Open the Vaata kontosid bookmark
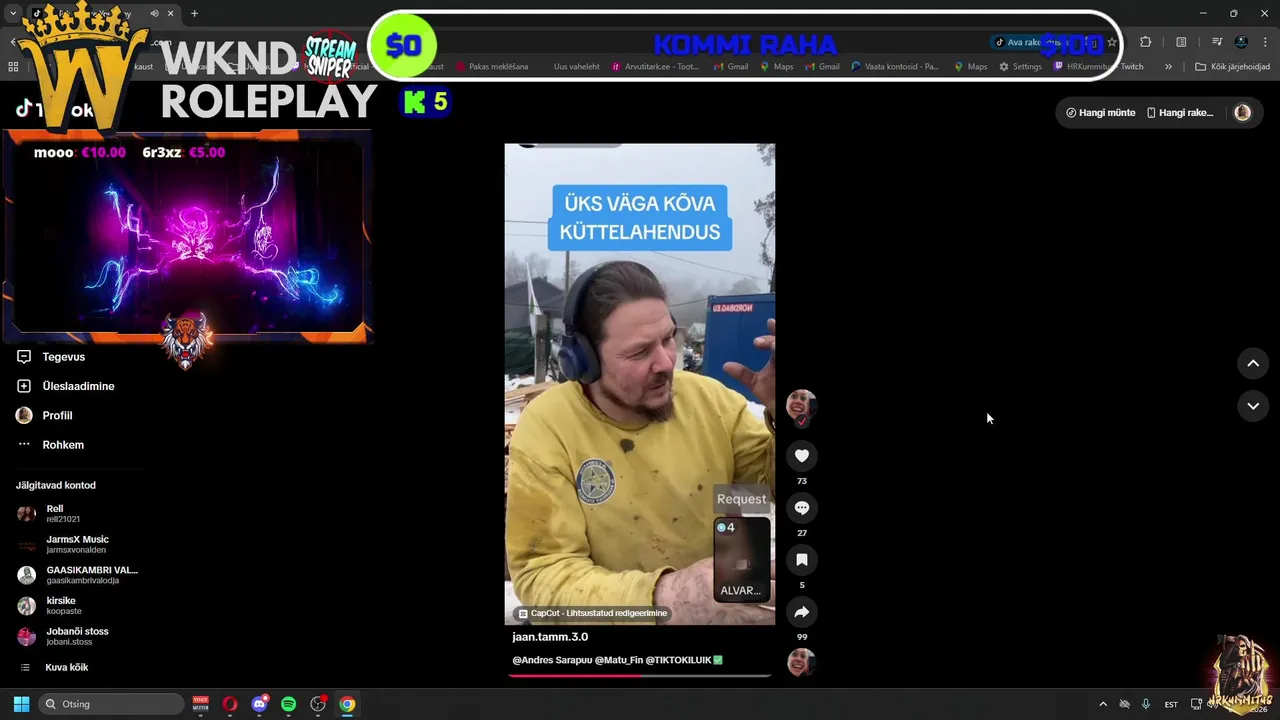Viewport: 1280px width, 720px height. [x=895, y=67]
